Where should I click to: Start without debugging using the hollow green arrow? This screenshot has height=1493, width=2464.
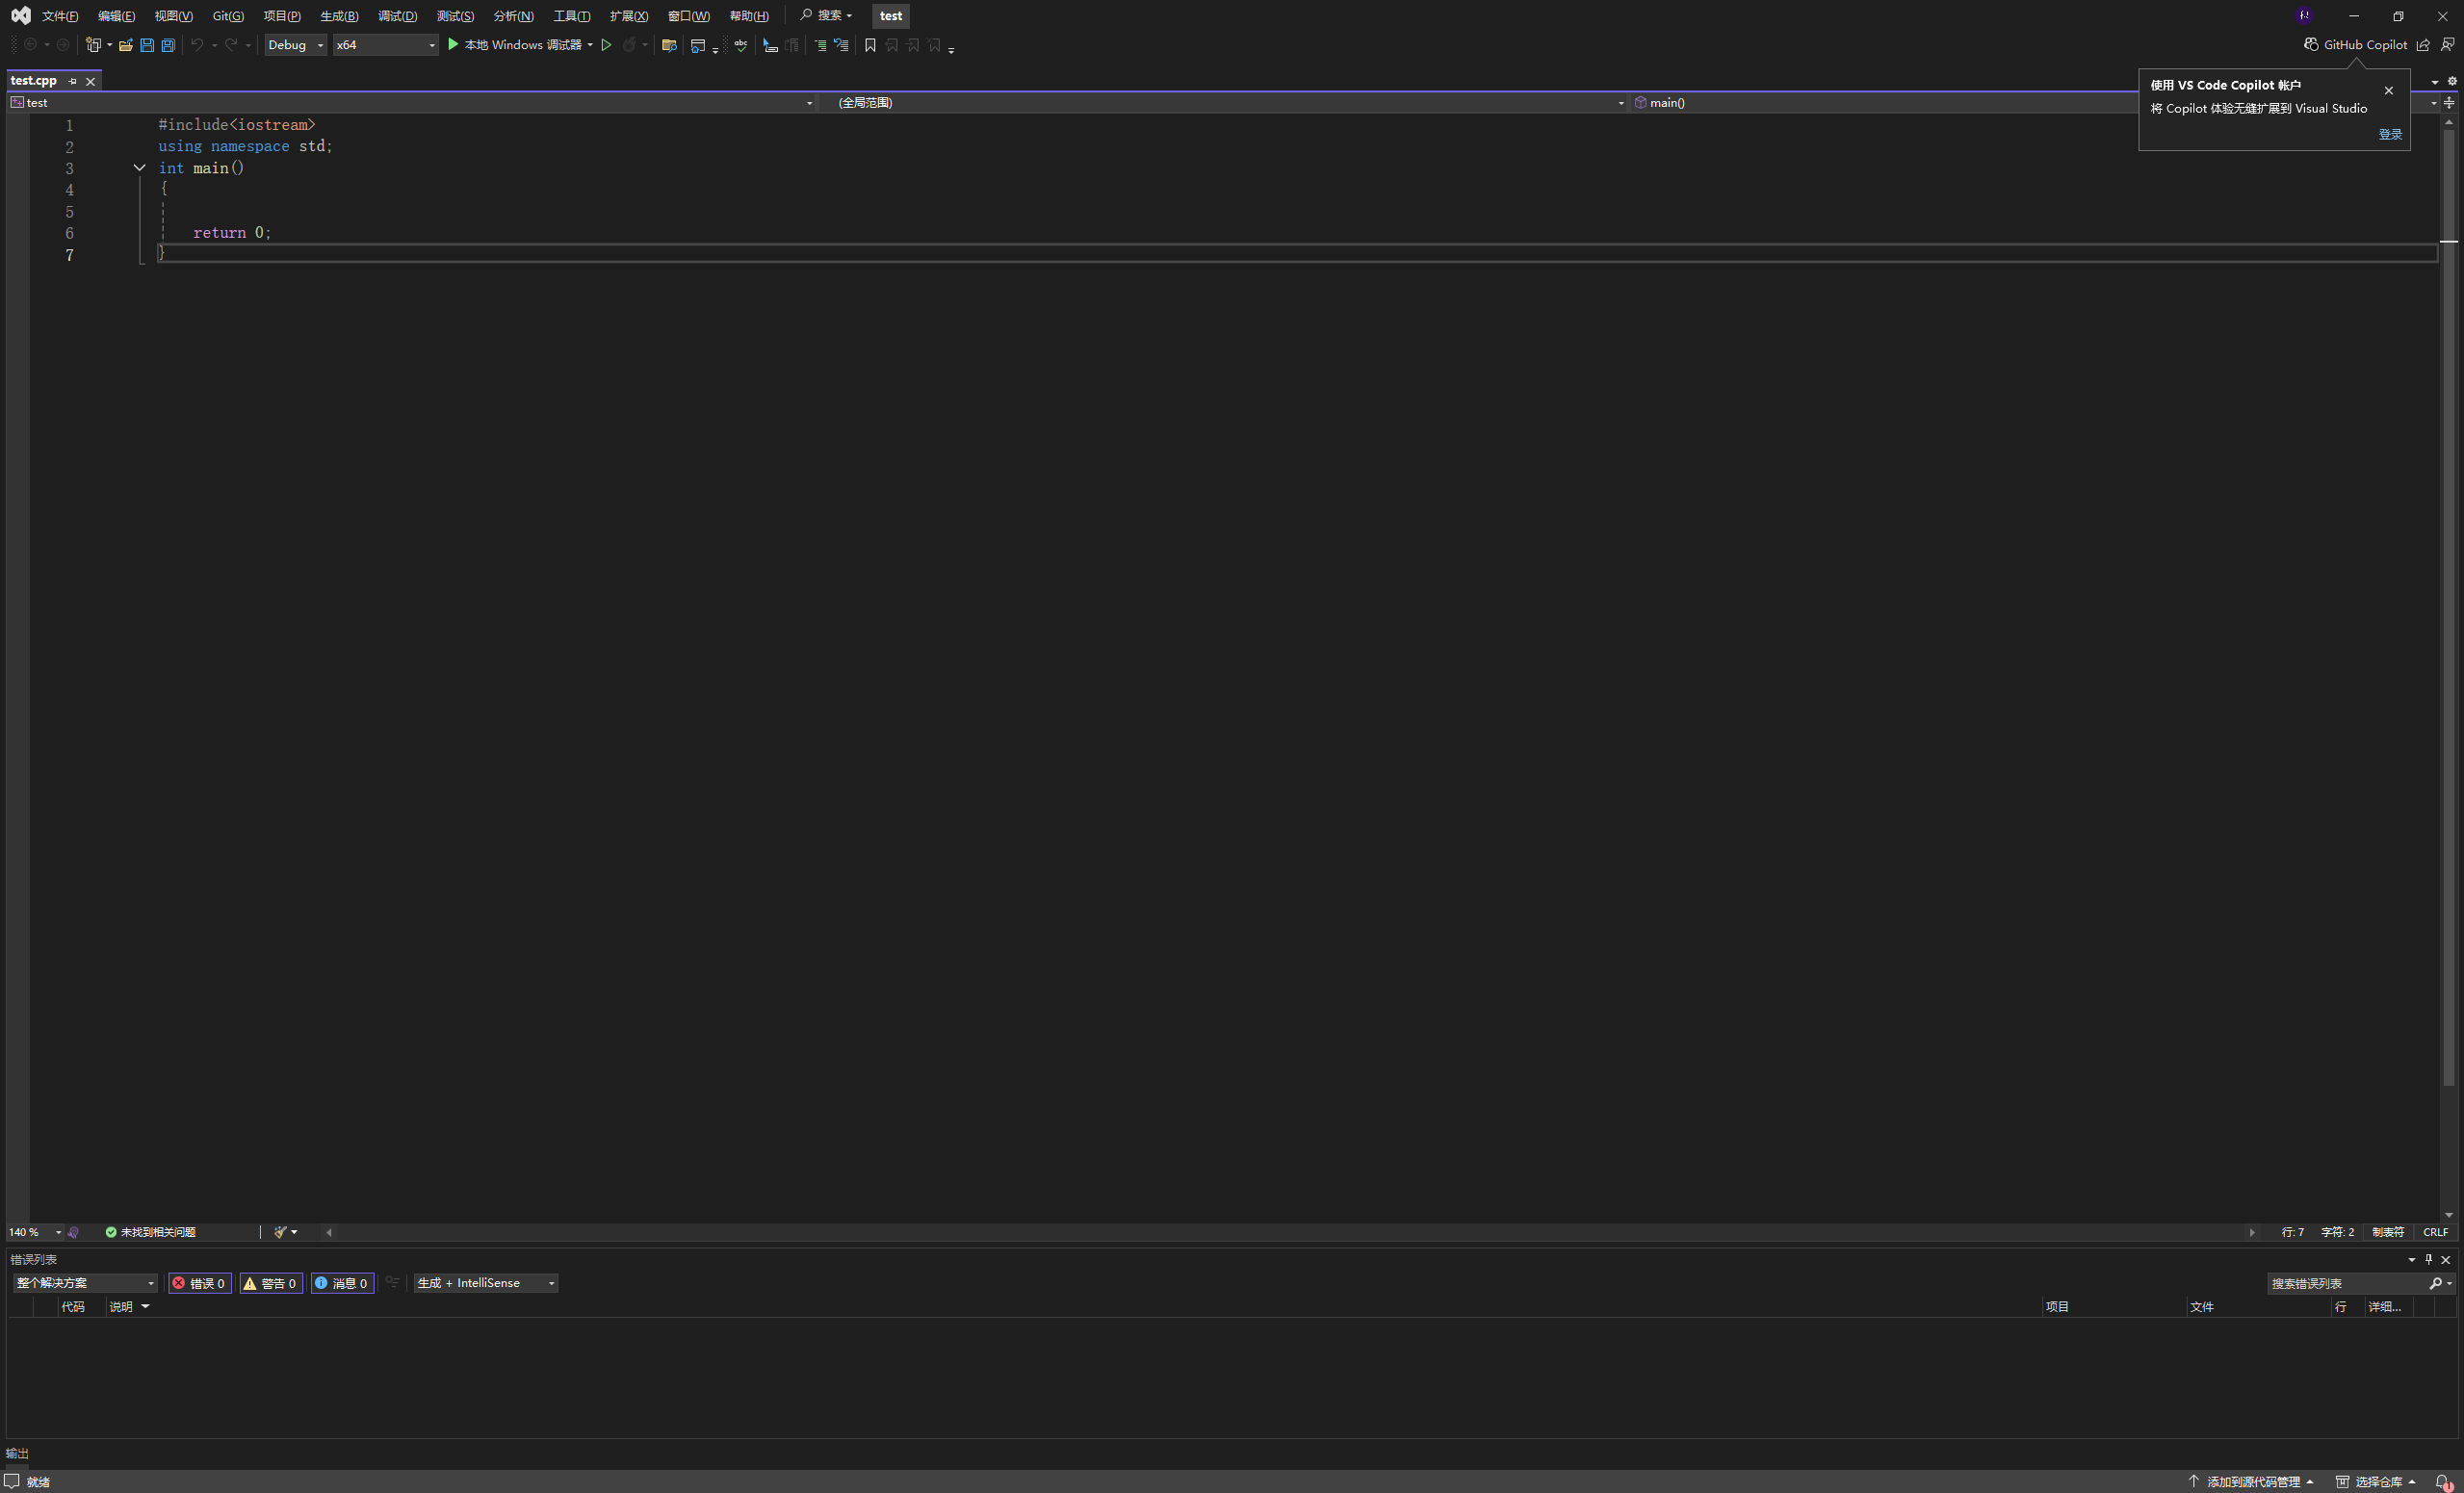[606, 45]
